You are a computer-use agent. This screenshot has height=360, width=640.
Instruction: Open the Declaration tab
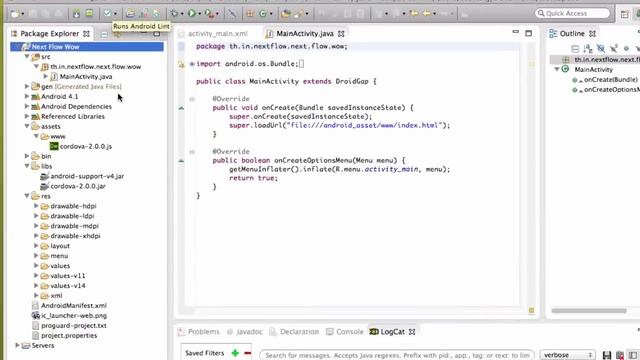click(294, 332)
